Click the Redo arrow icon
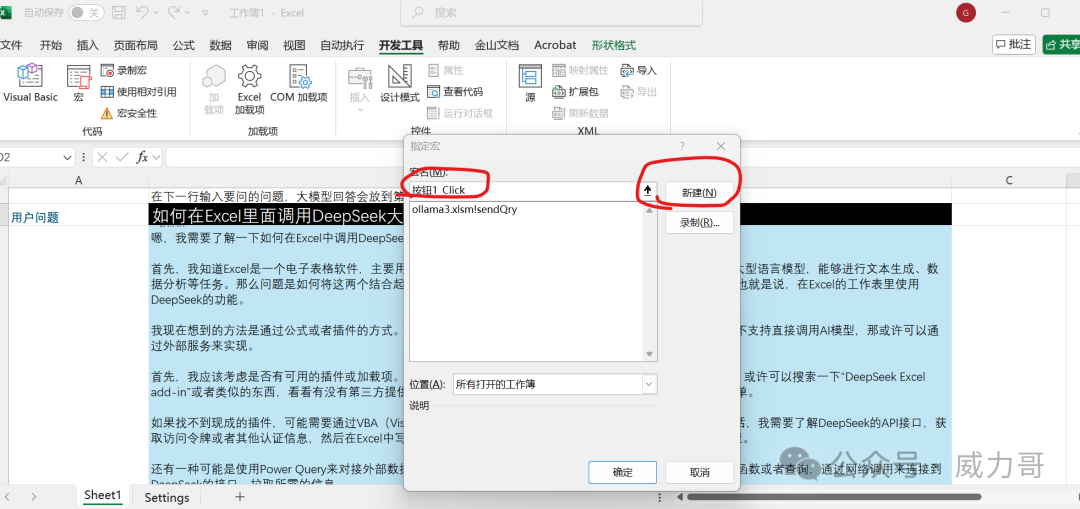Screen dimensions: 1080x509 174,12
